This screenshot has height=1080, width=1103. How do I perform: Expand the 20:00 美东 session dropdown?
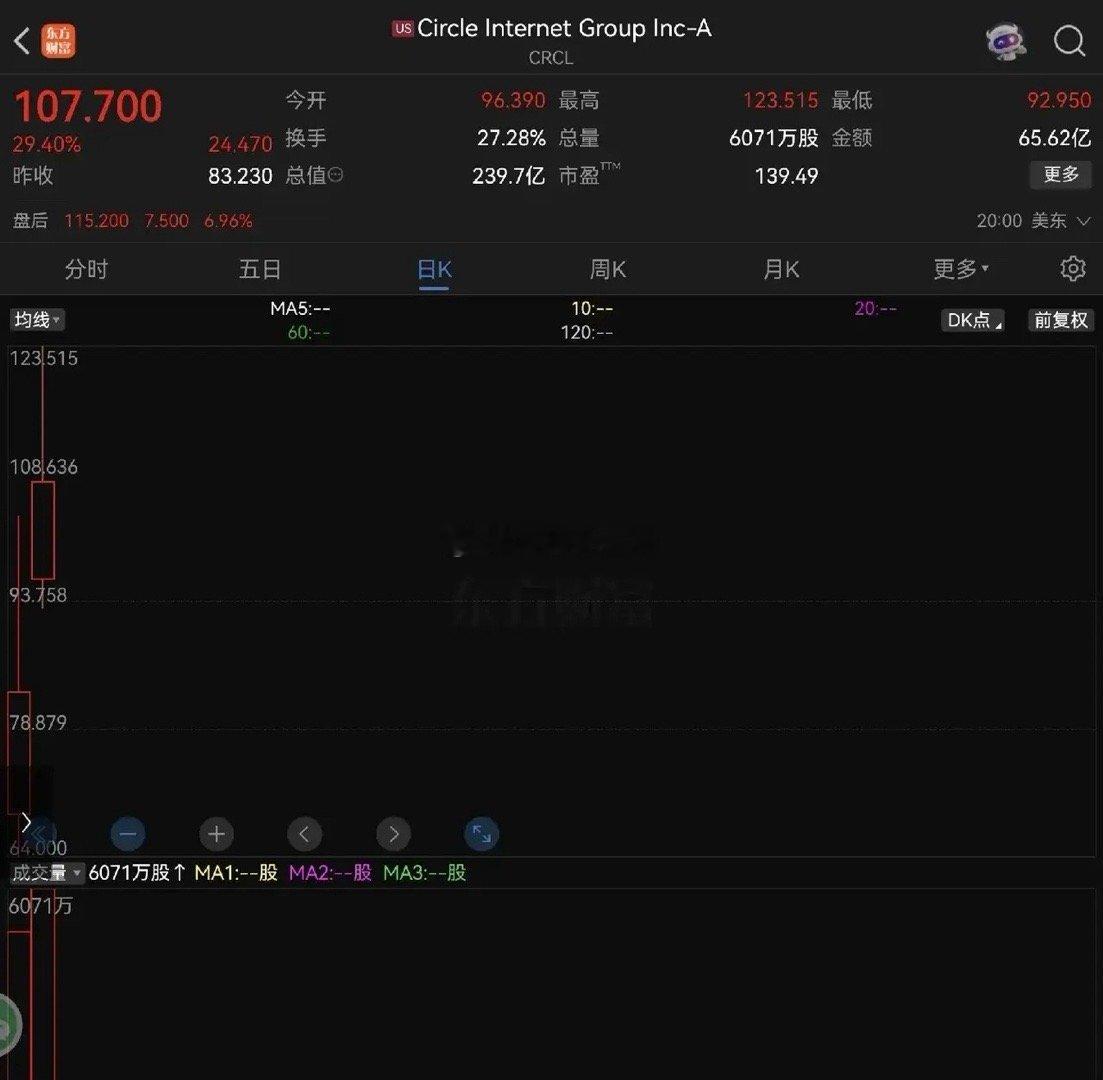click(1033, 221)
